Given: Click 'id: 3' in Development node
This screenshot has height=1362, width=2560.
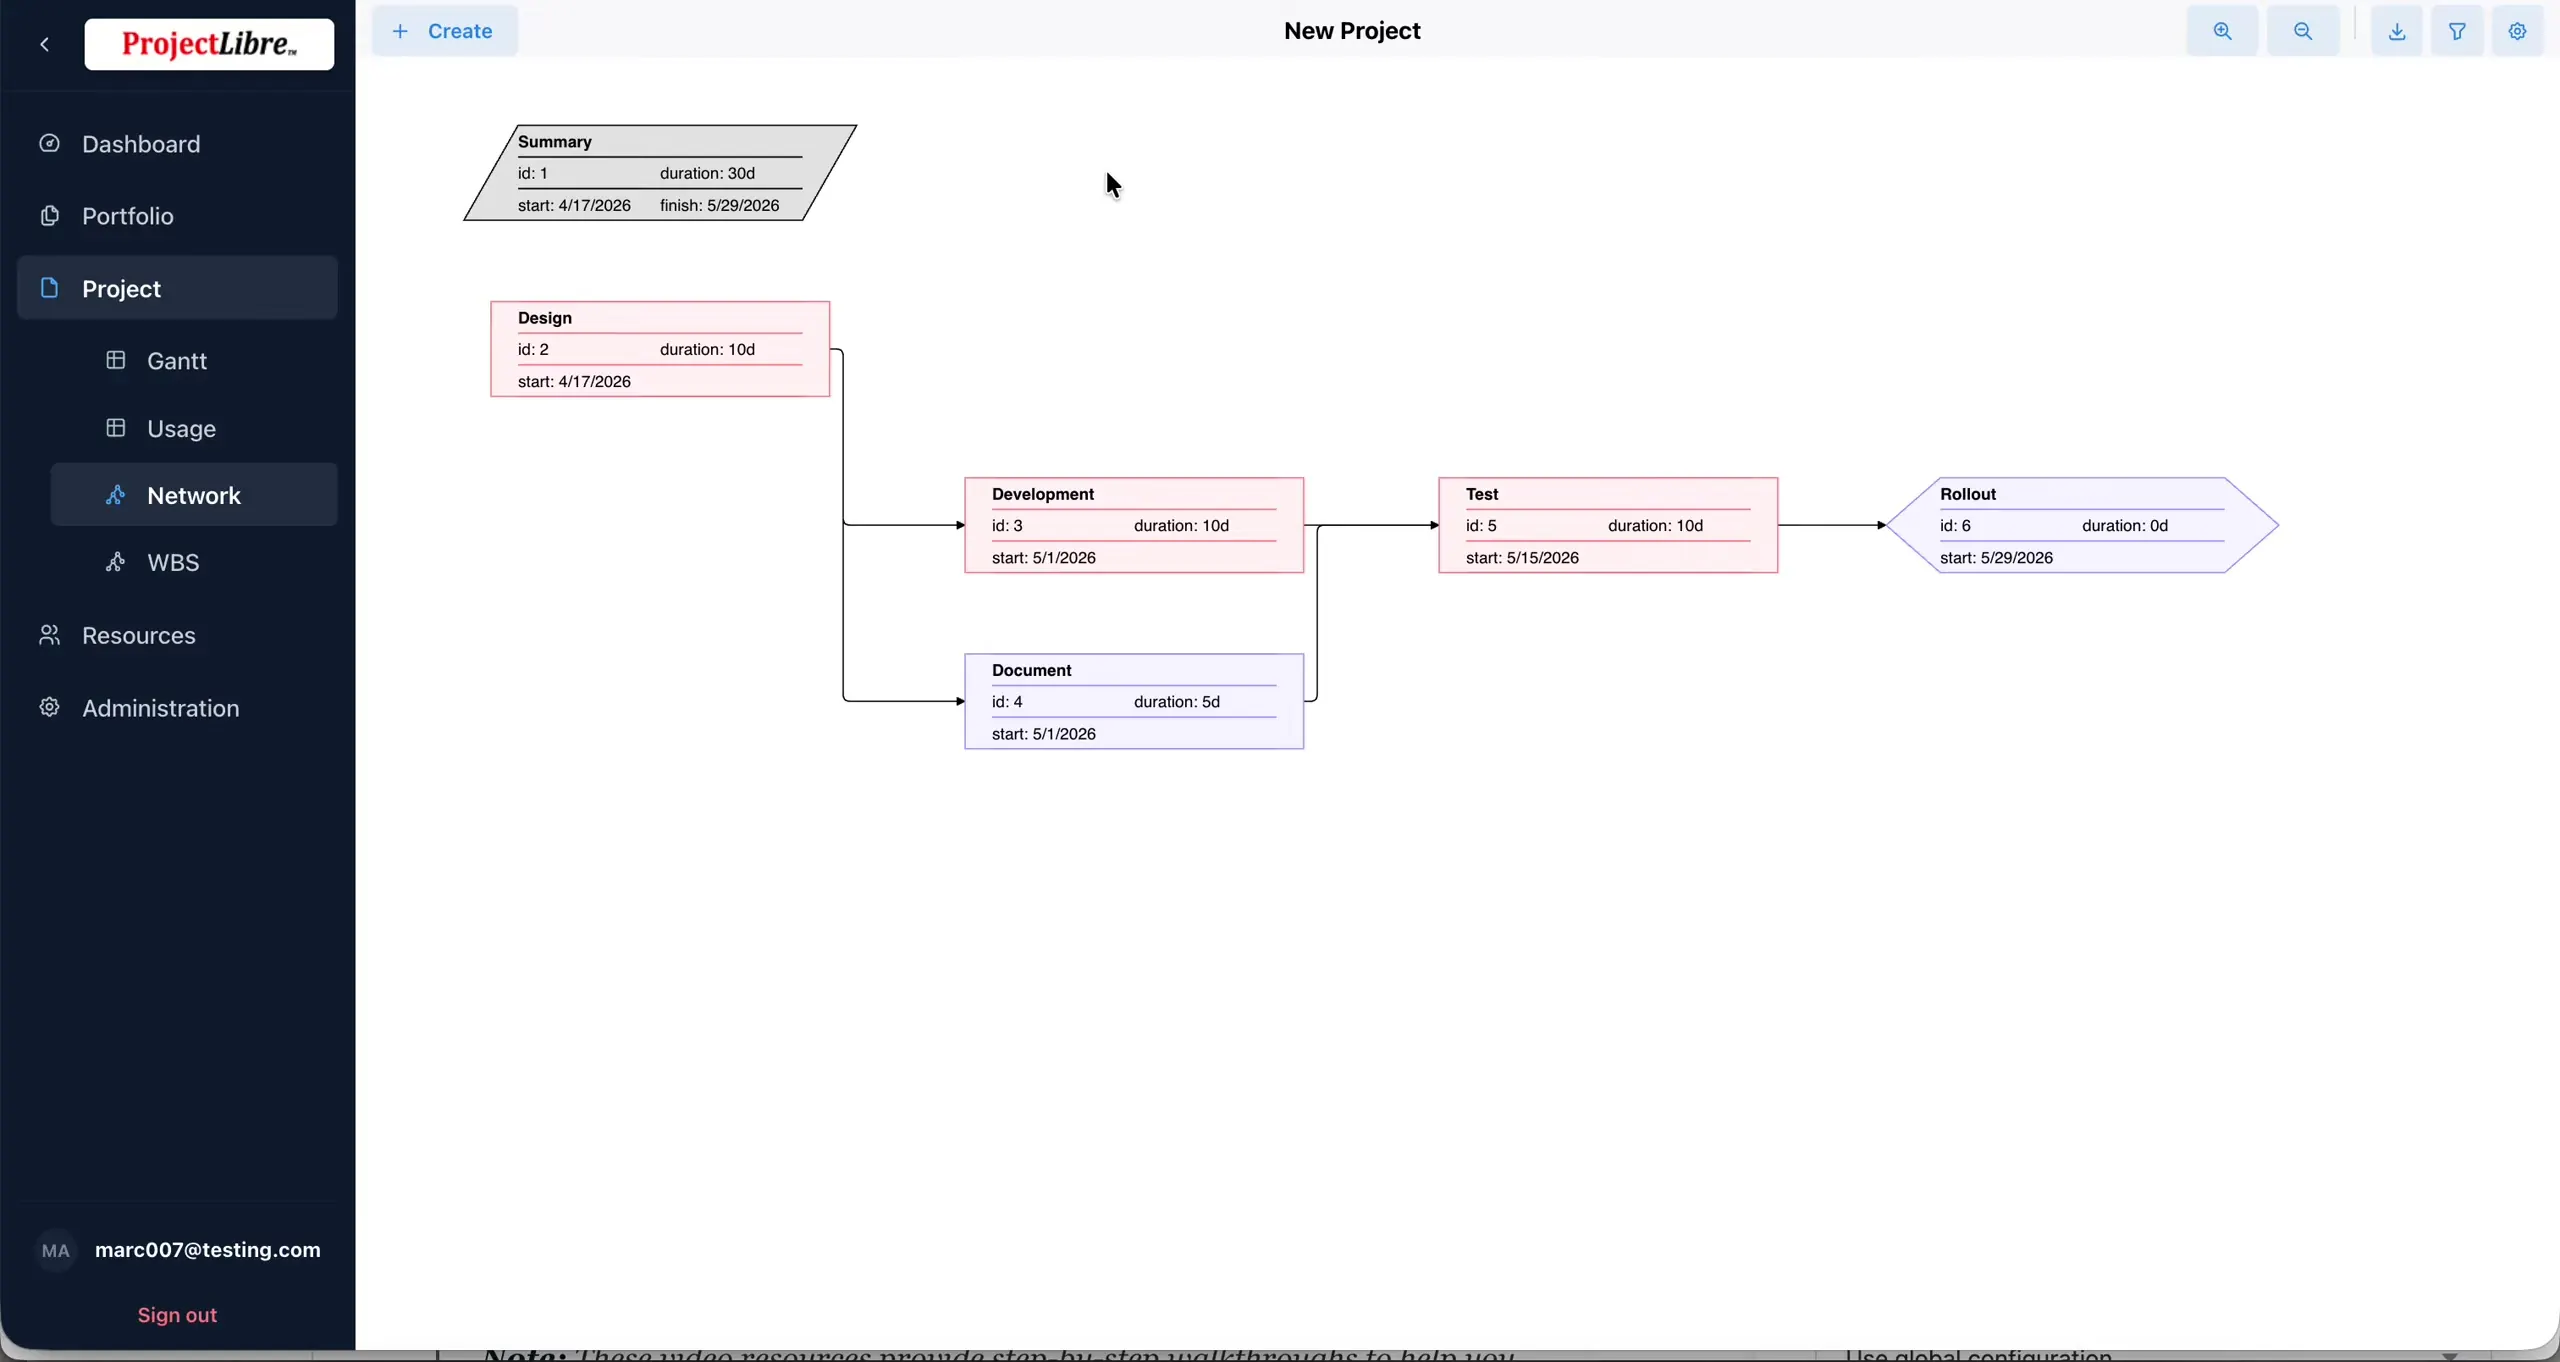Looking at the screenshot, I should [x=1007, y=526].
